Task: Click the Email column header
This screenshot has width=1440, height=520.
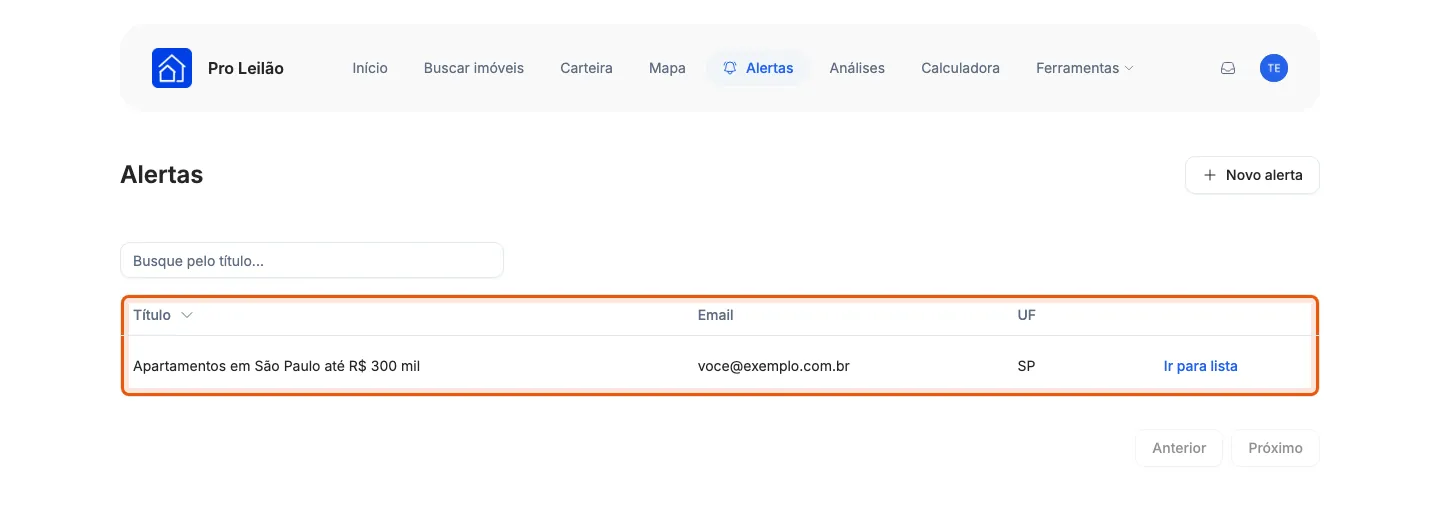Action: [x=716, y=315]
